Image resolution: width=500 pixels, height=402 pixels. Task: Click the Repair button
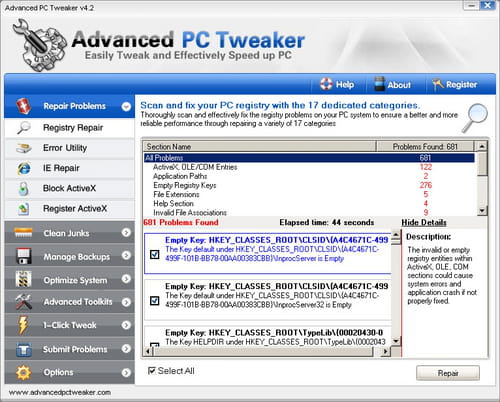(x=448, y=373)
